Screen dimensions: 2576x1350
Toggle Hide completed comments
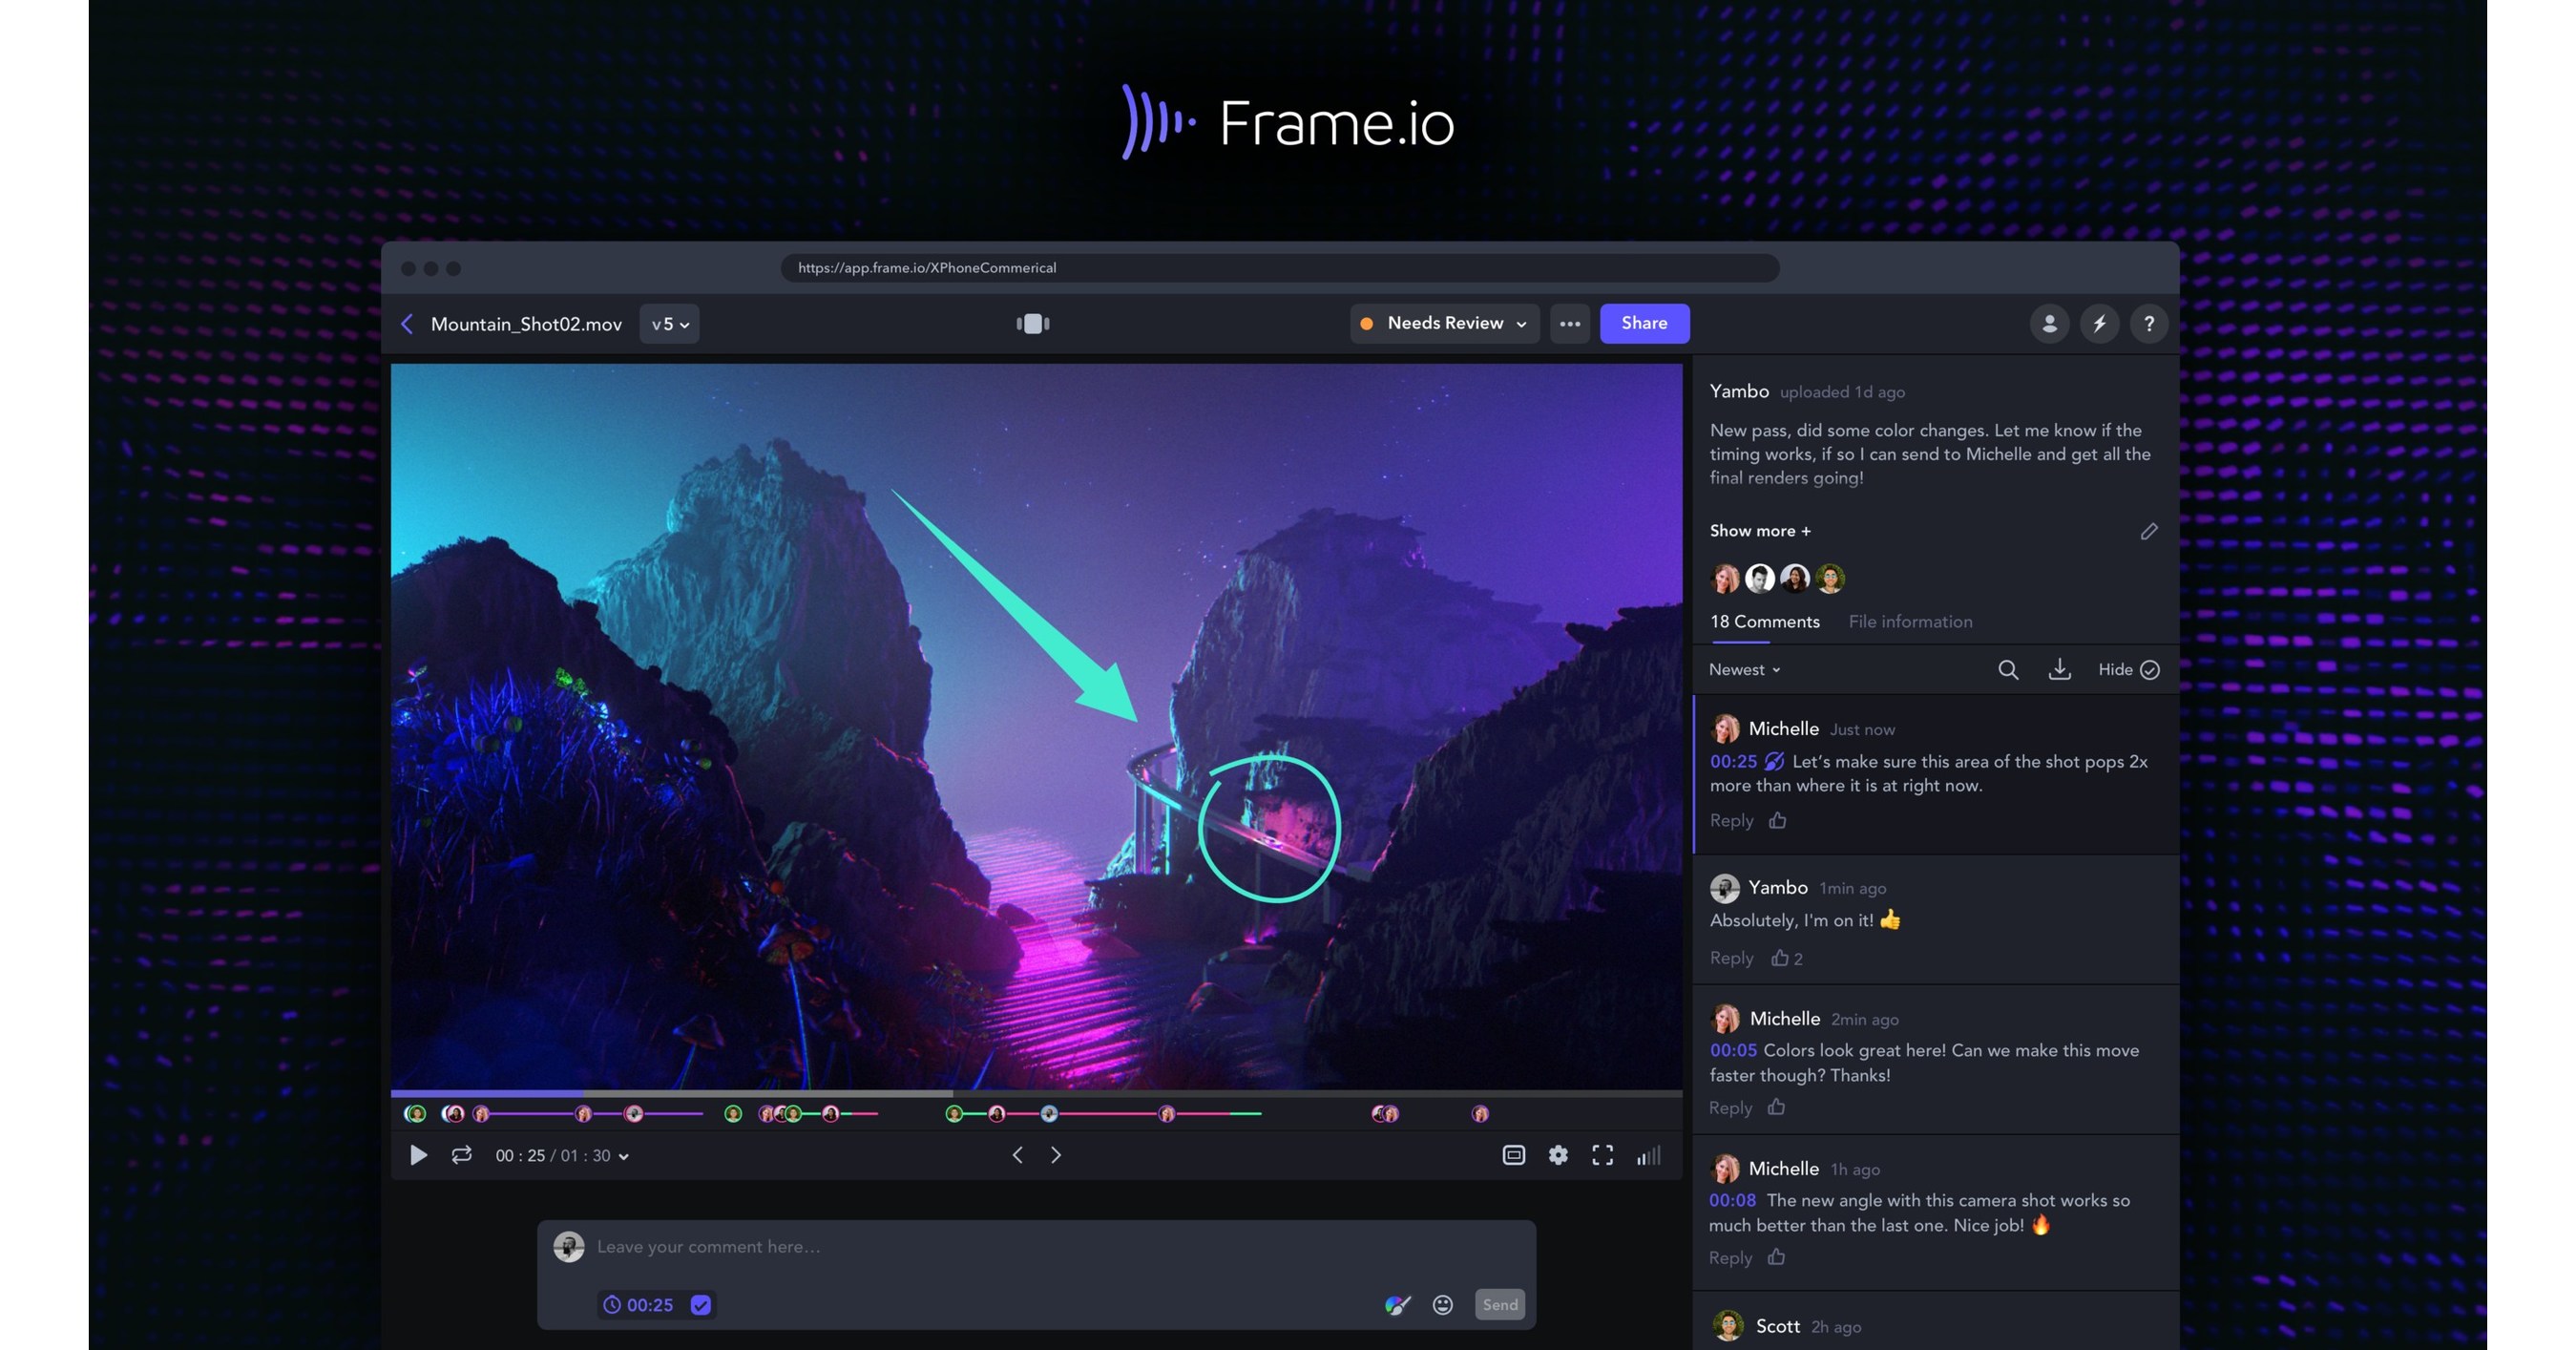(2128, 669)
